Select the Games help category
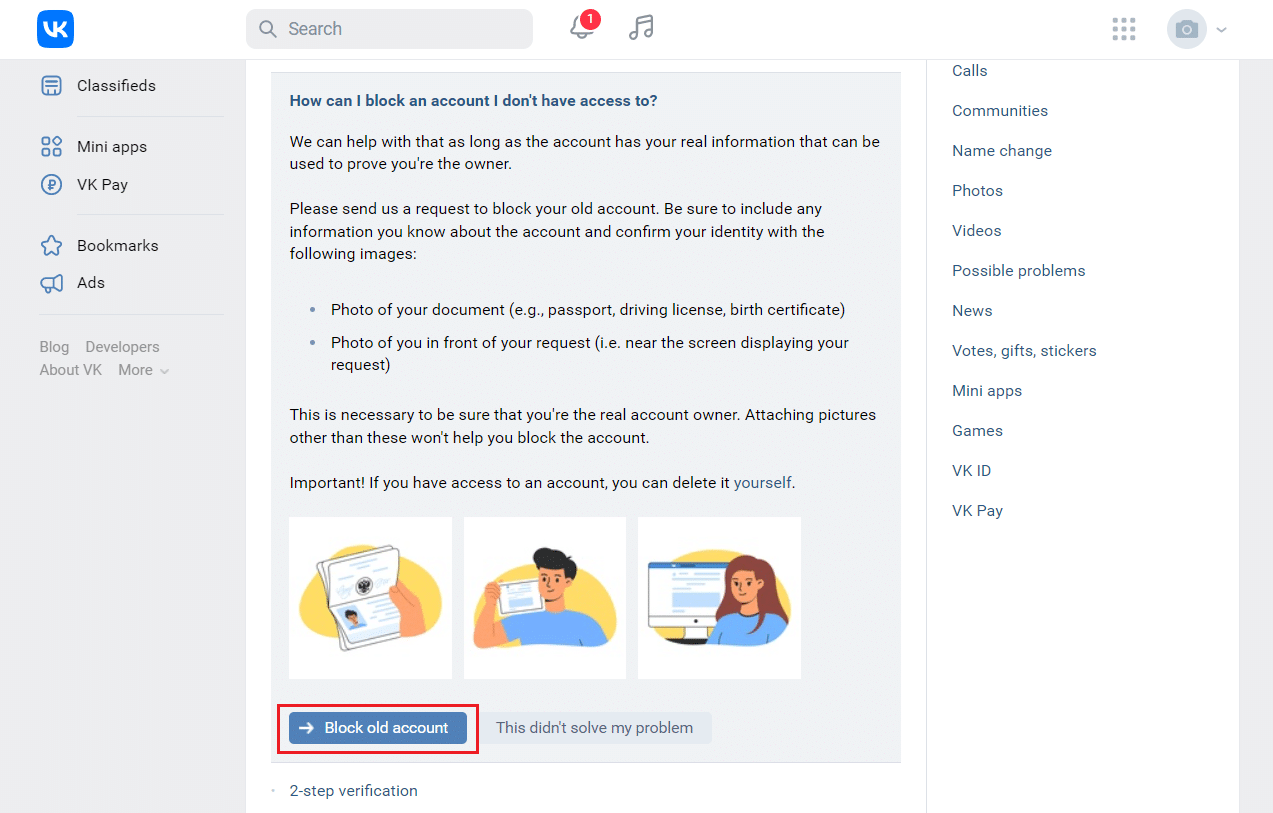Image resolution: width=1273 pixels, height=813 pixels. tap(977, 431)
